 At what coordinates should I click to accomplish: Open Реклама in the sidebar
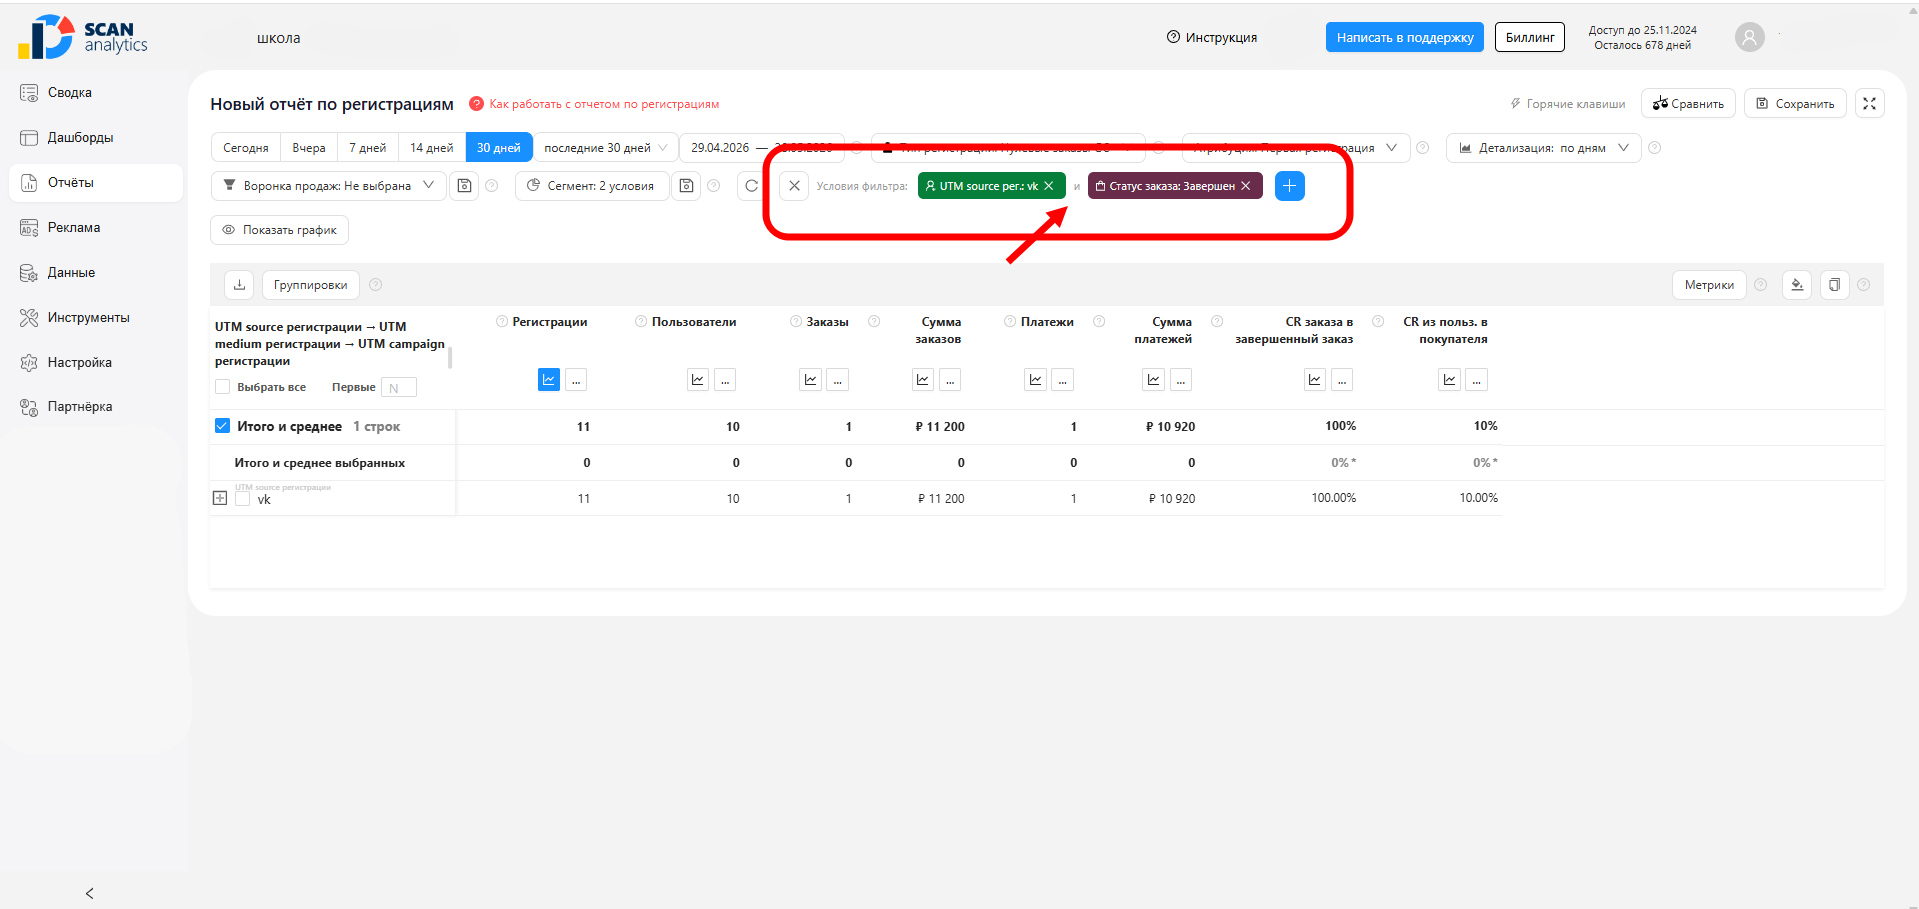[95, 228]
